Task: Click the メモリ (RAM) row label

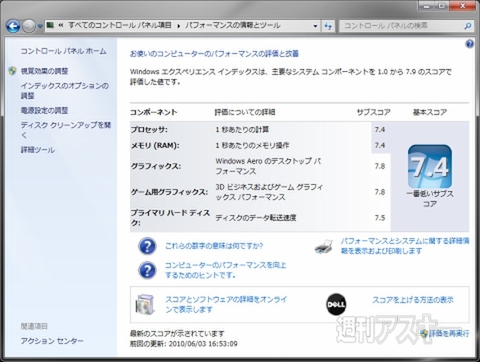Action: [x=155, y=145]
